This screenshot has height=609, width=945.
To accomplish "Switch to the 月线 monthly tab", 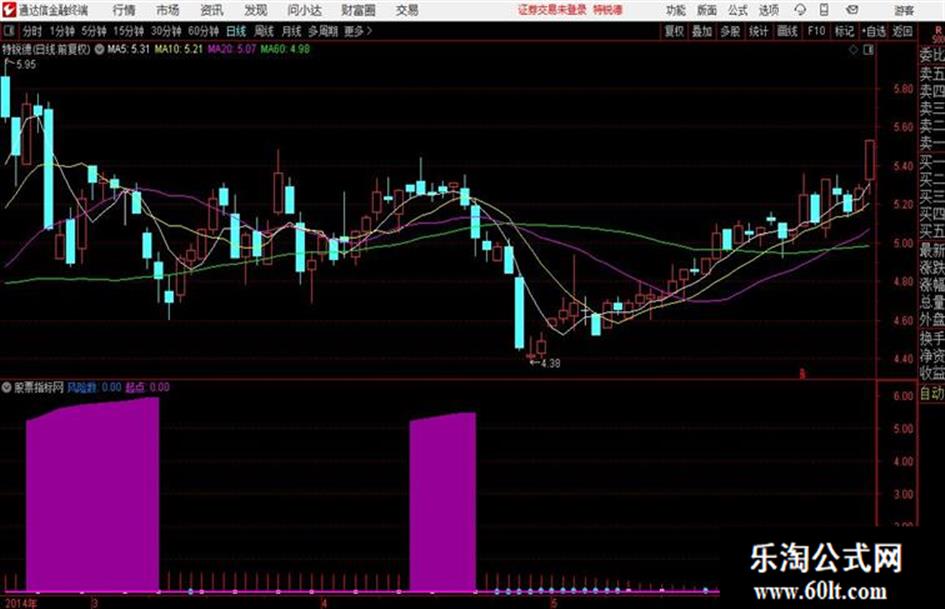I will 292,31.
